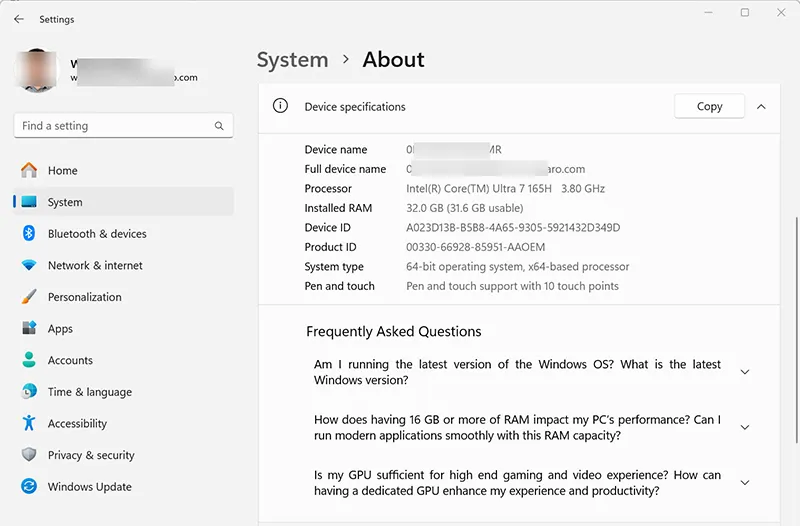Minimize the Settings window

[709, 13]
